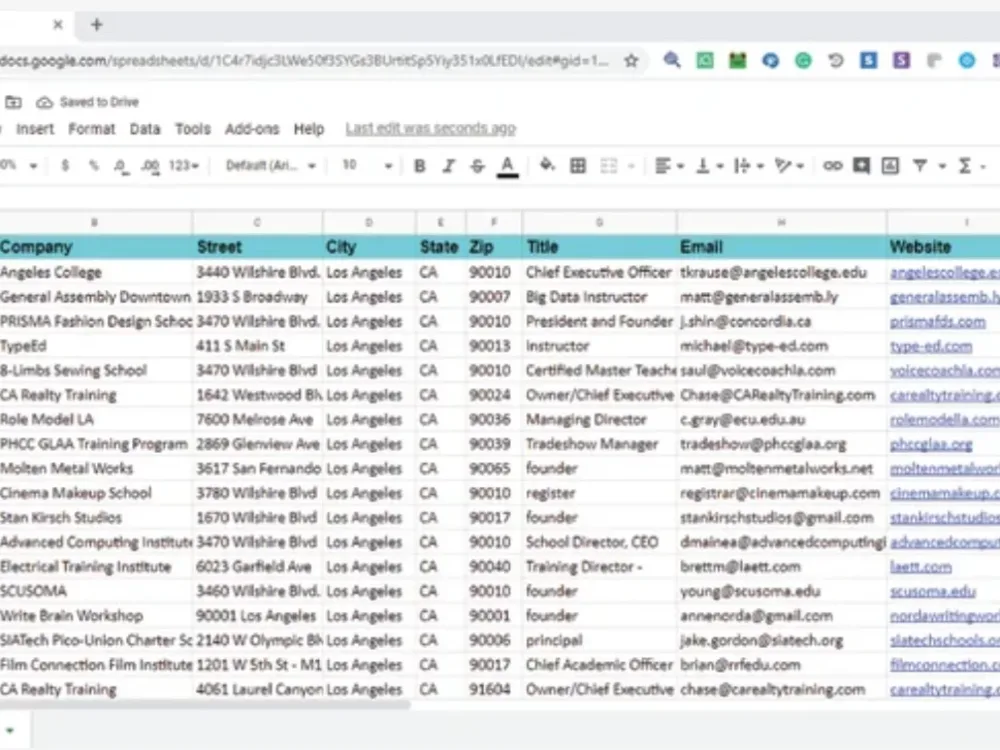Open the text wrapping dropdown
This screenshot has height=750, width=1000.
coord(749,166)
